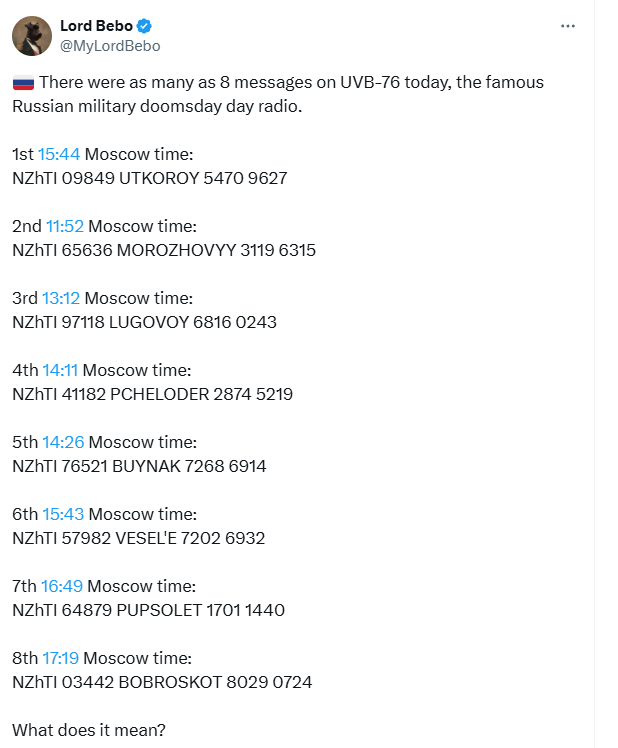Screen dimensions: 618x748
Task: Click the UTKOROY message line
Action: [150, 178]
